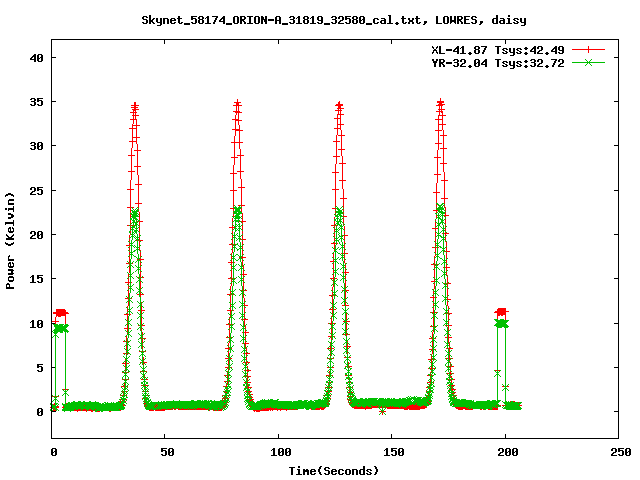Select the XL-41.87 Tsys:42.49 legend label
This screenshot has height=480, width=640.
[x=498, y=50]
